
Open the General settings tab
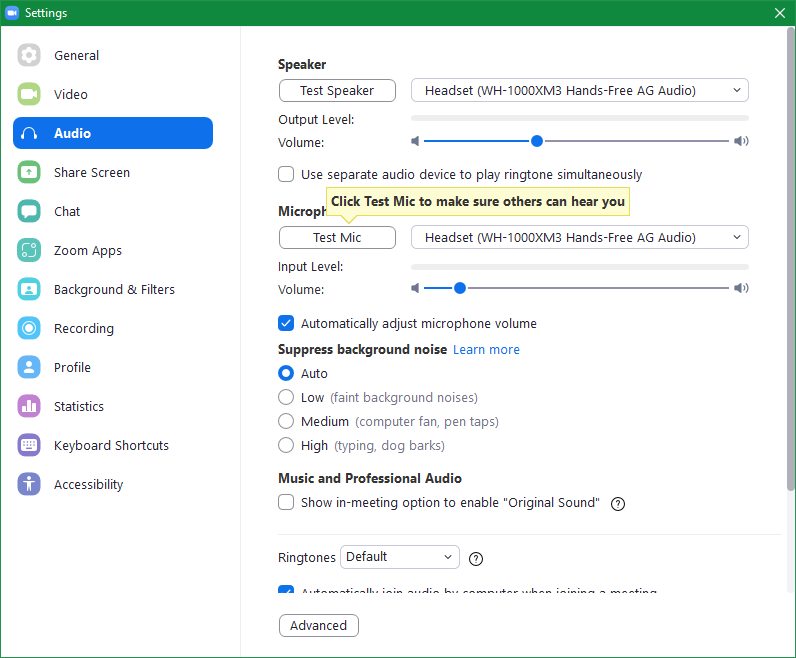pyautogui.click(x=113, y=55)
